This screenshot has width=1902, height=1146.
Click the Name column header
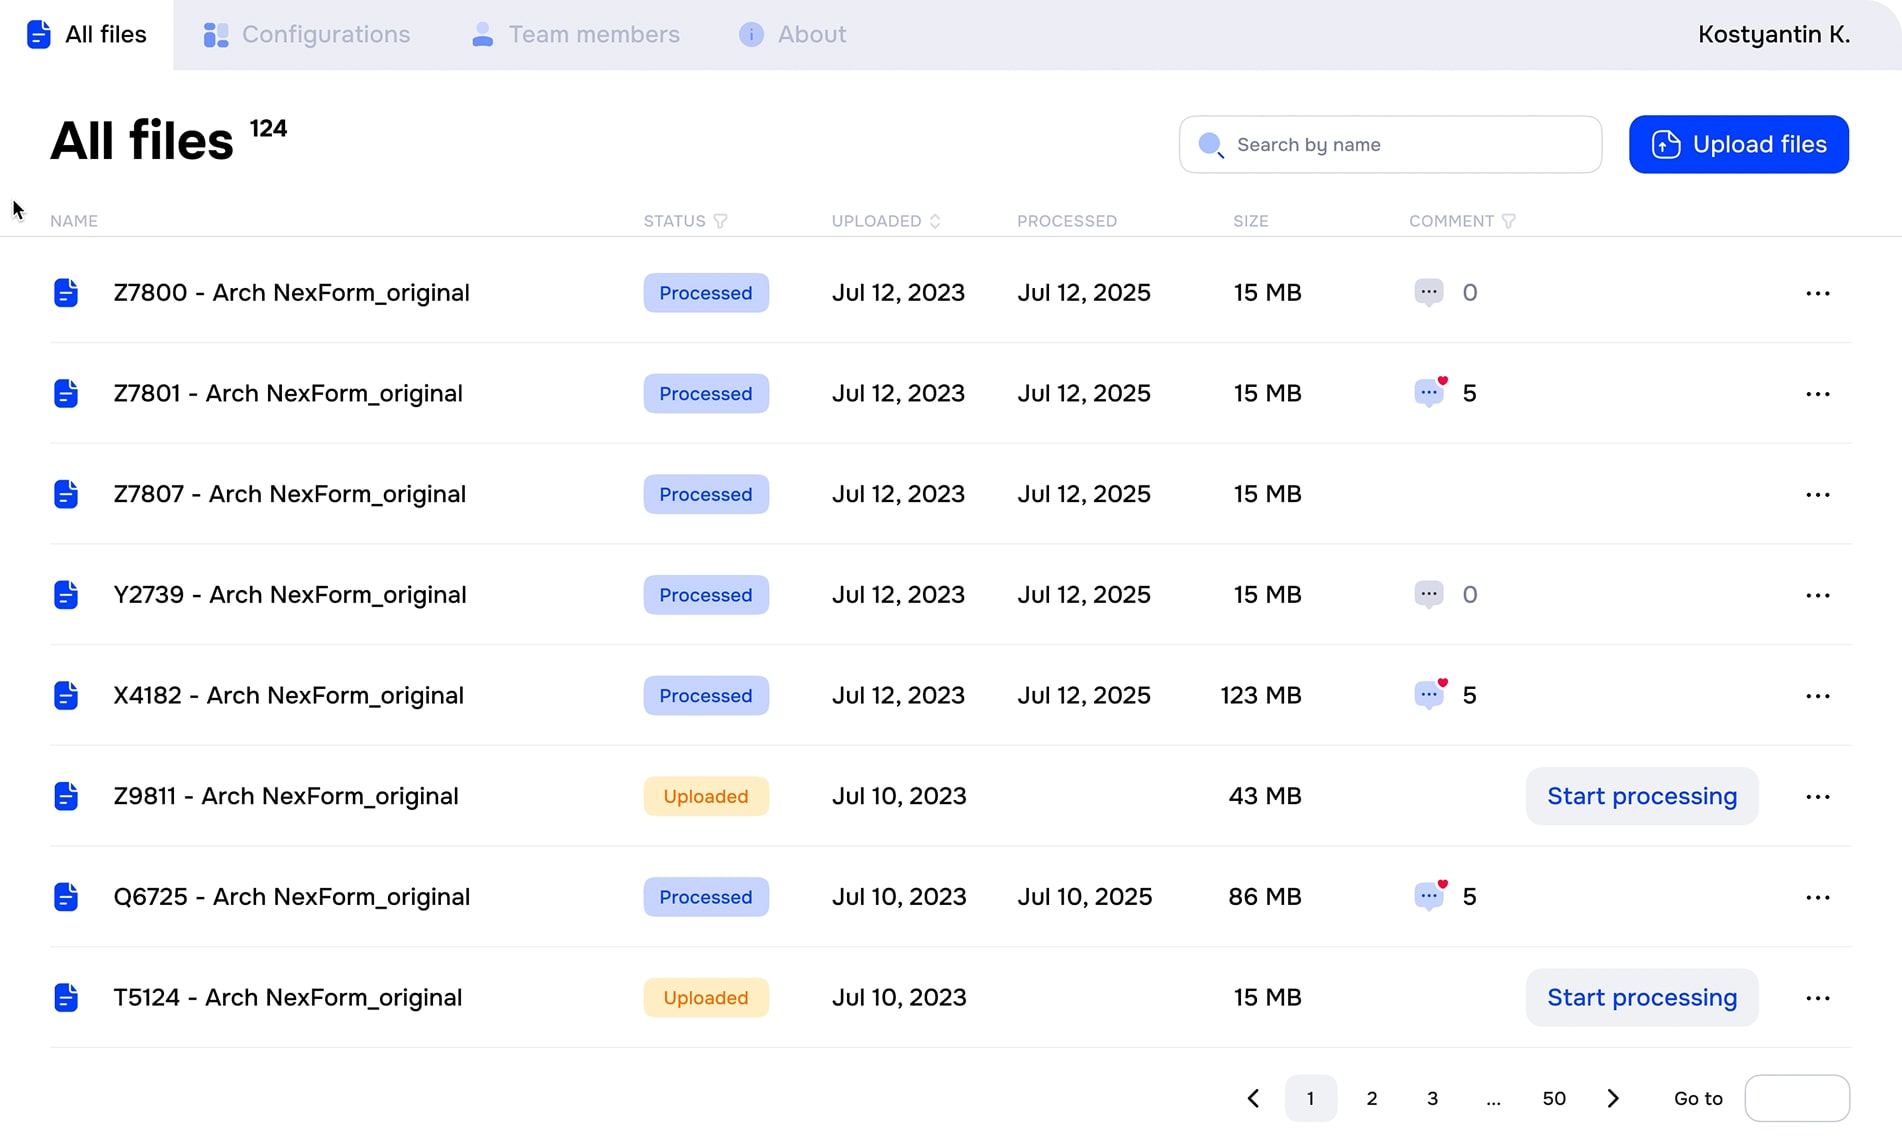(x=74, y=221)
